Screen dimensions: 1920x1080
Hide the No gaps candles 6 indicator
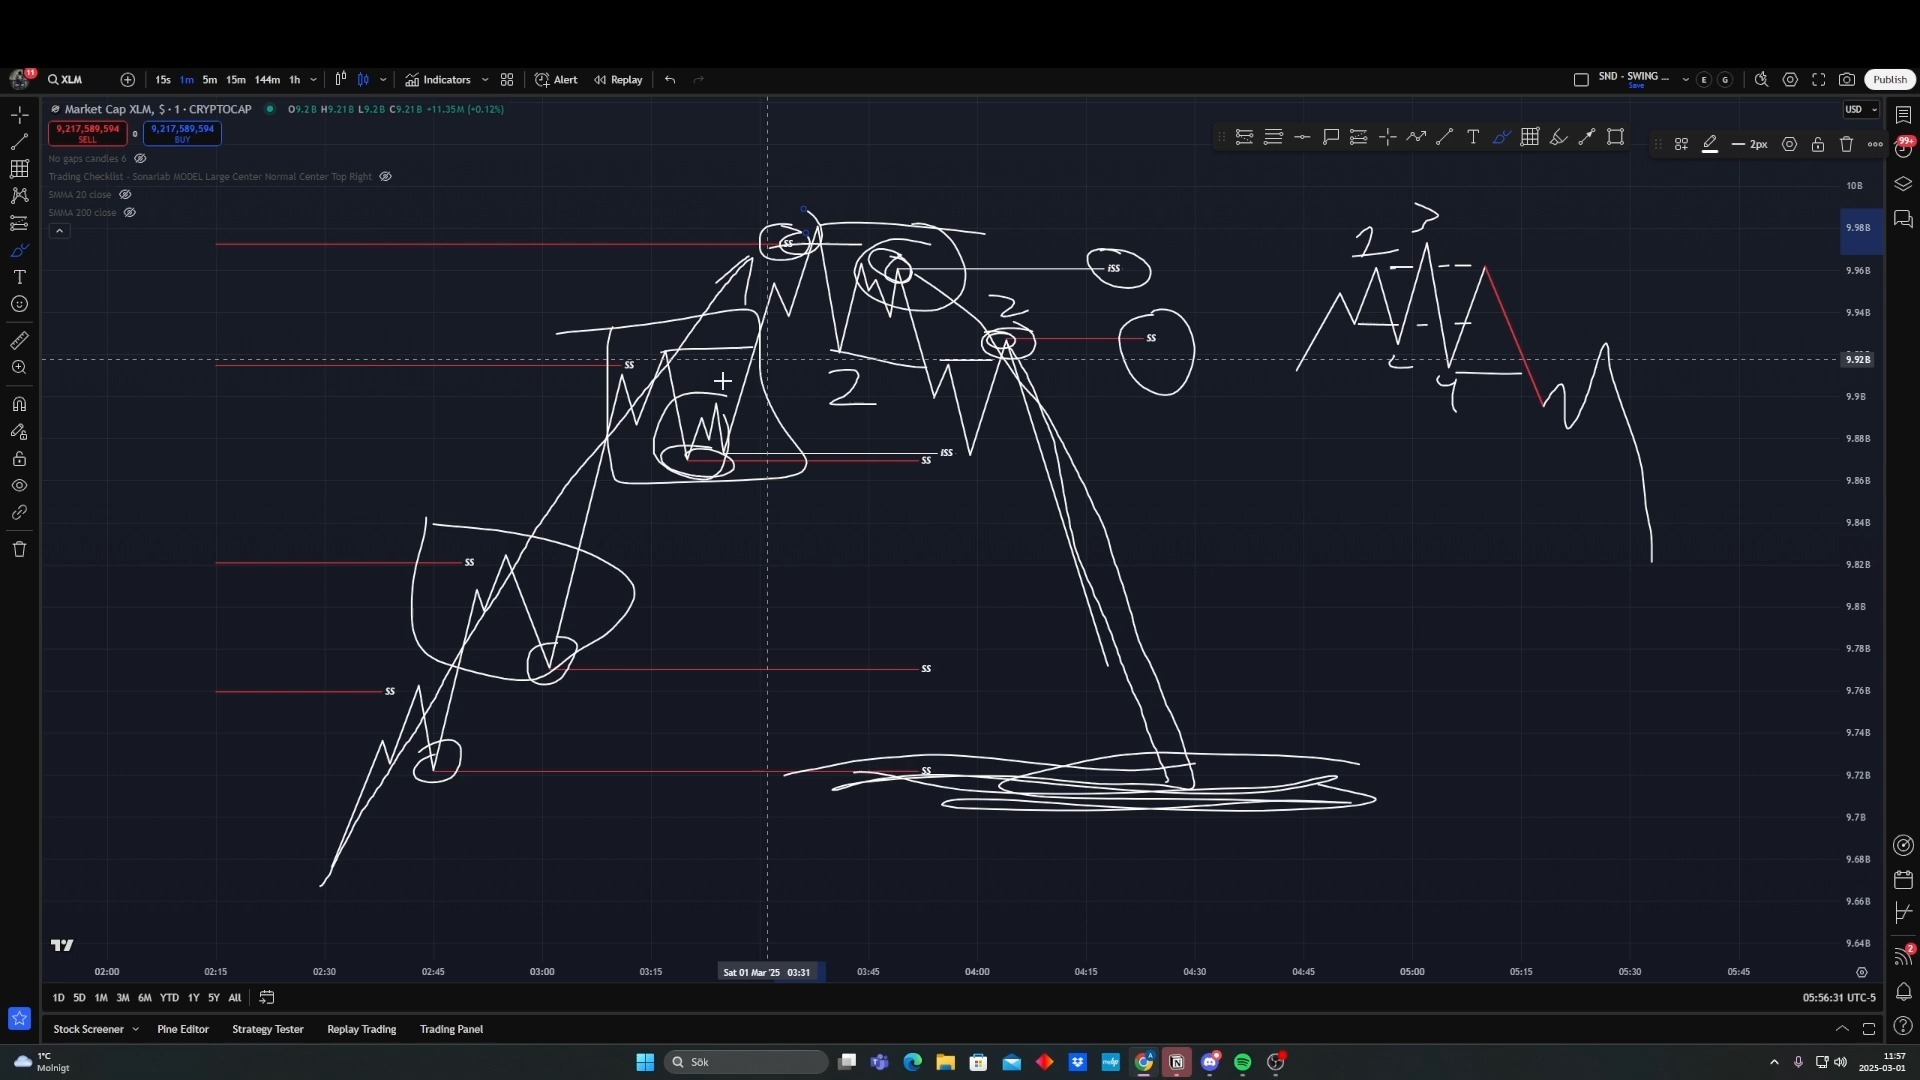(140, 158)
